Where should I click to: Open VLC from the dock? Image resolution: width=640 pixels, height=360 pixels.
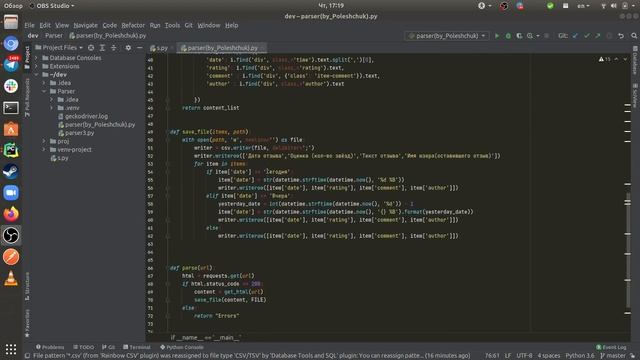pos(11,278)
